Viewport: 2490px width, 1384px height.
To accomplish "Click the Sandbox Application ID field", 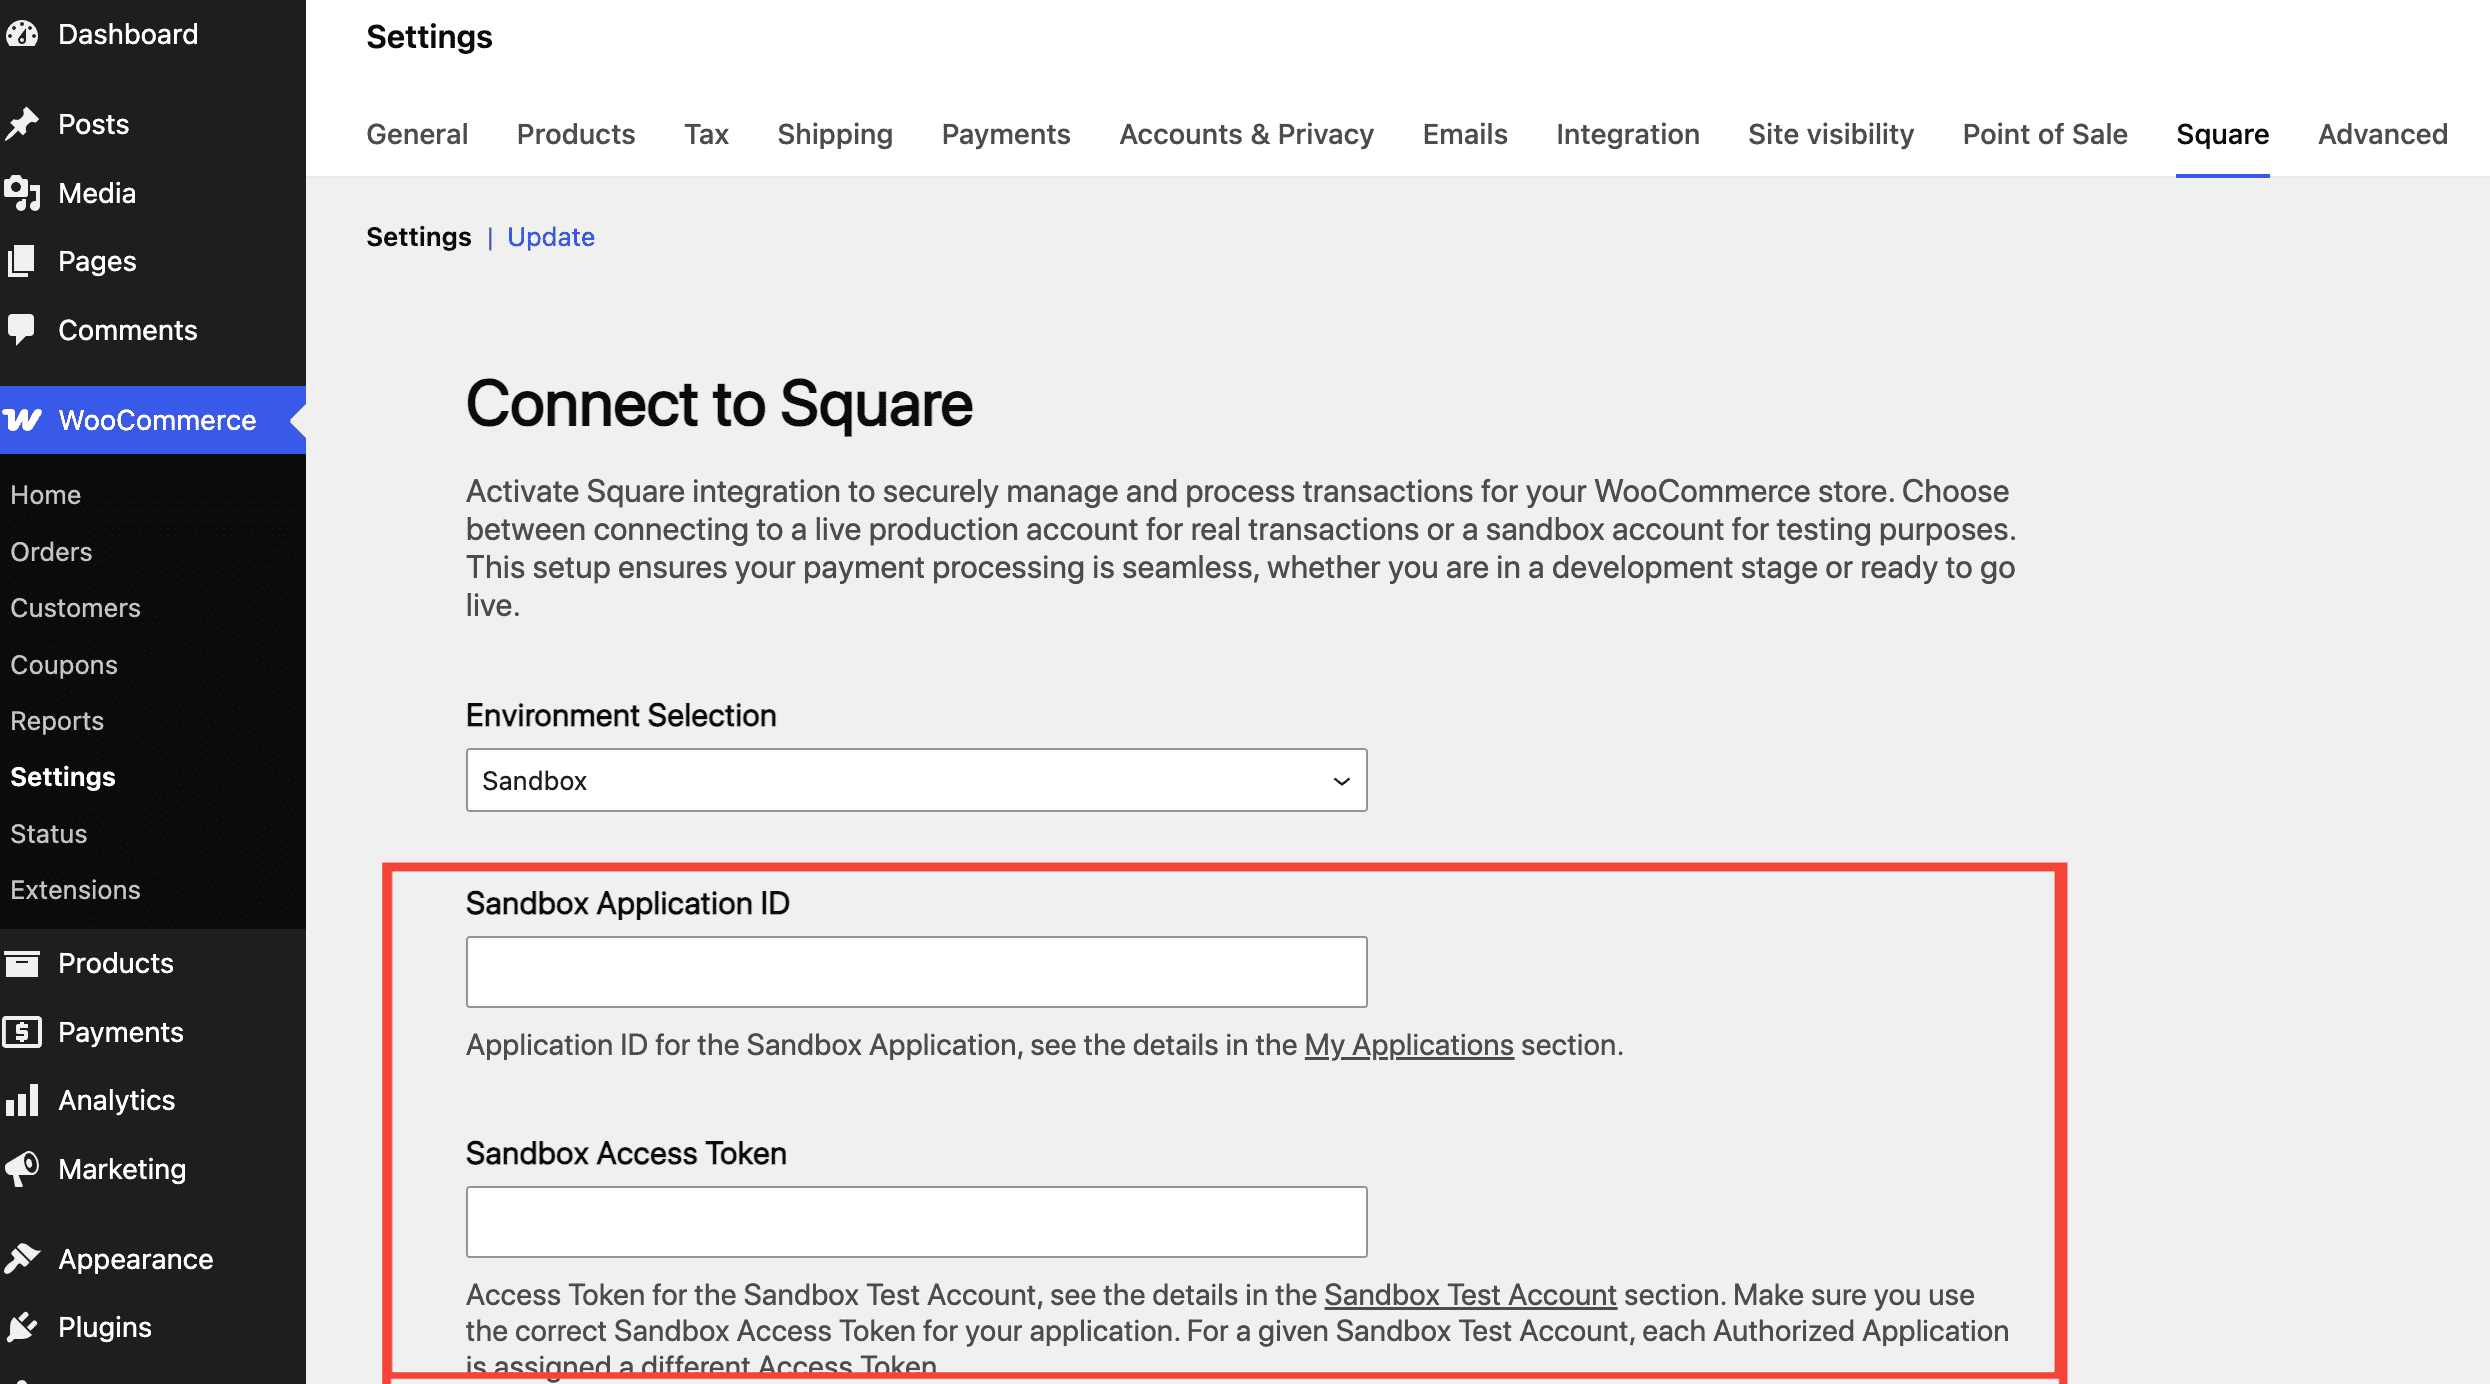I will (916, 972).
